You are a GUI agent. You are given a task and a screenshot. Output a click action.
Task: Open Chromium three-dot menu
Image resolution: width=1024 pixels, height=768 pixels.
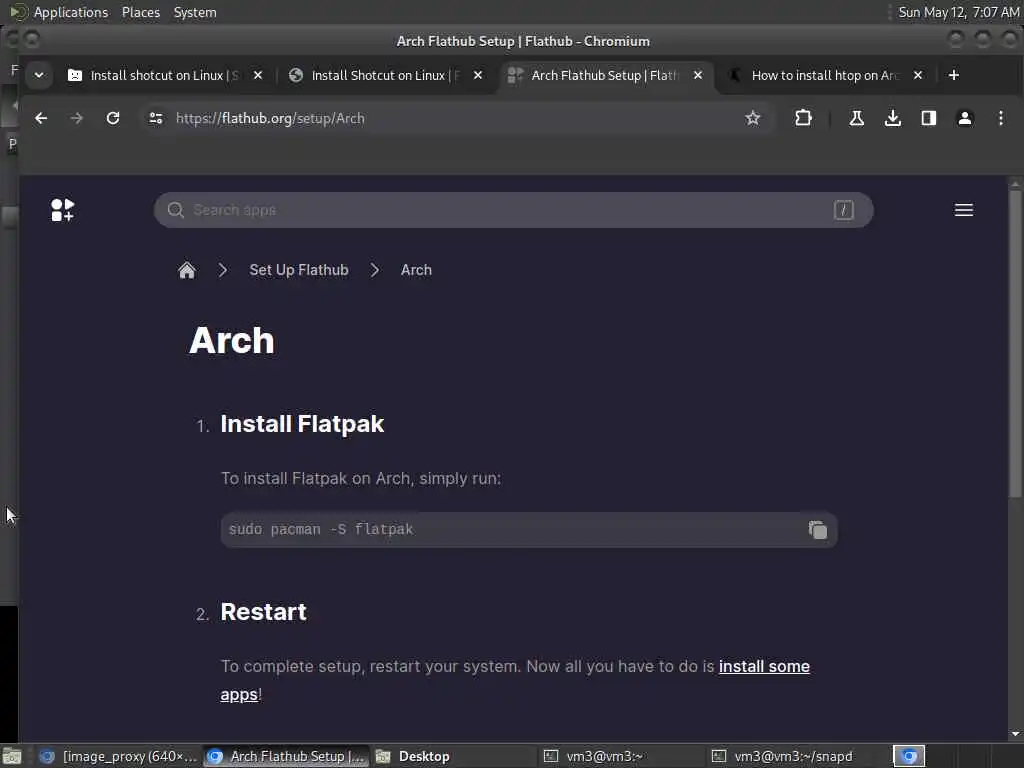tap(1000, 118)
